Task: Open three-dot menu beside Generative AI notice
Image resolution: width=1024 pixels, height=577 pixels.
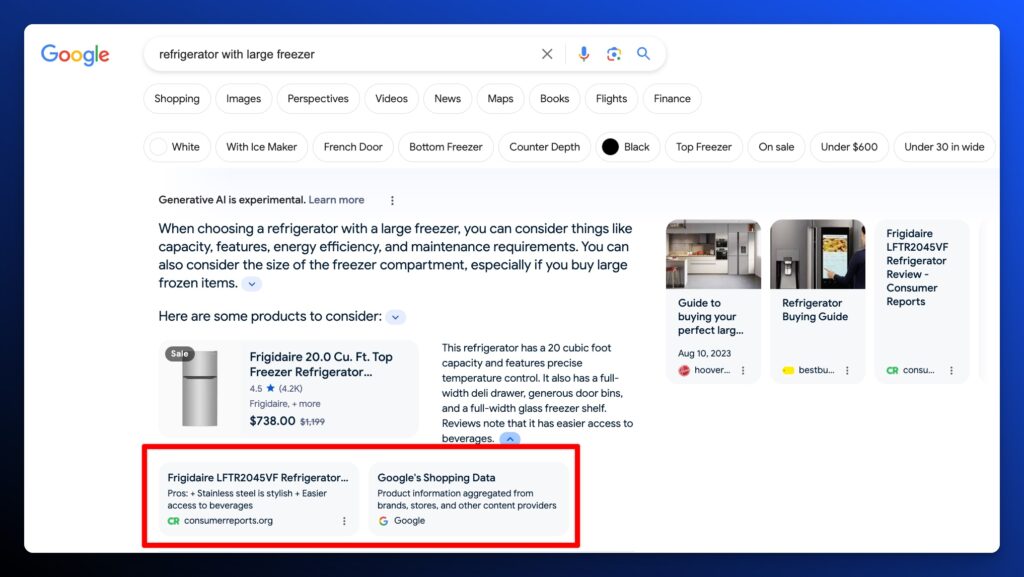Action: click(392, 200)
